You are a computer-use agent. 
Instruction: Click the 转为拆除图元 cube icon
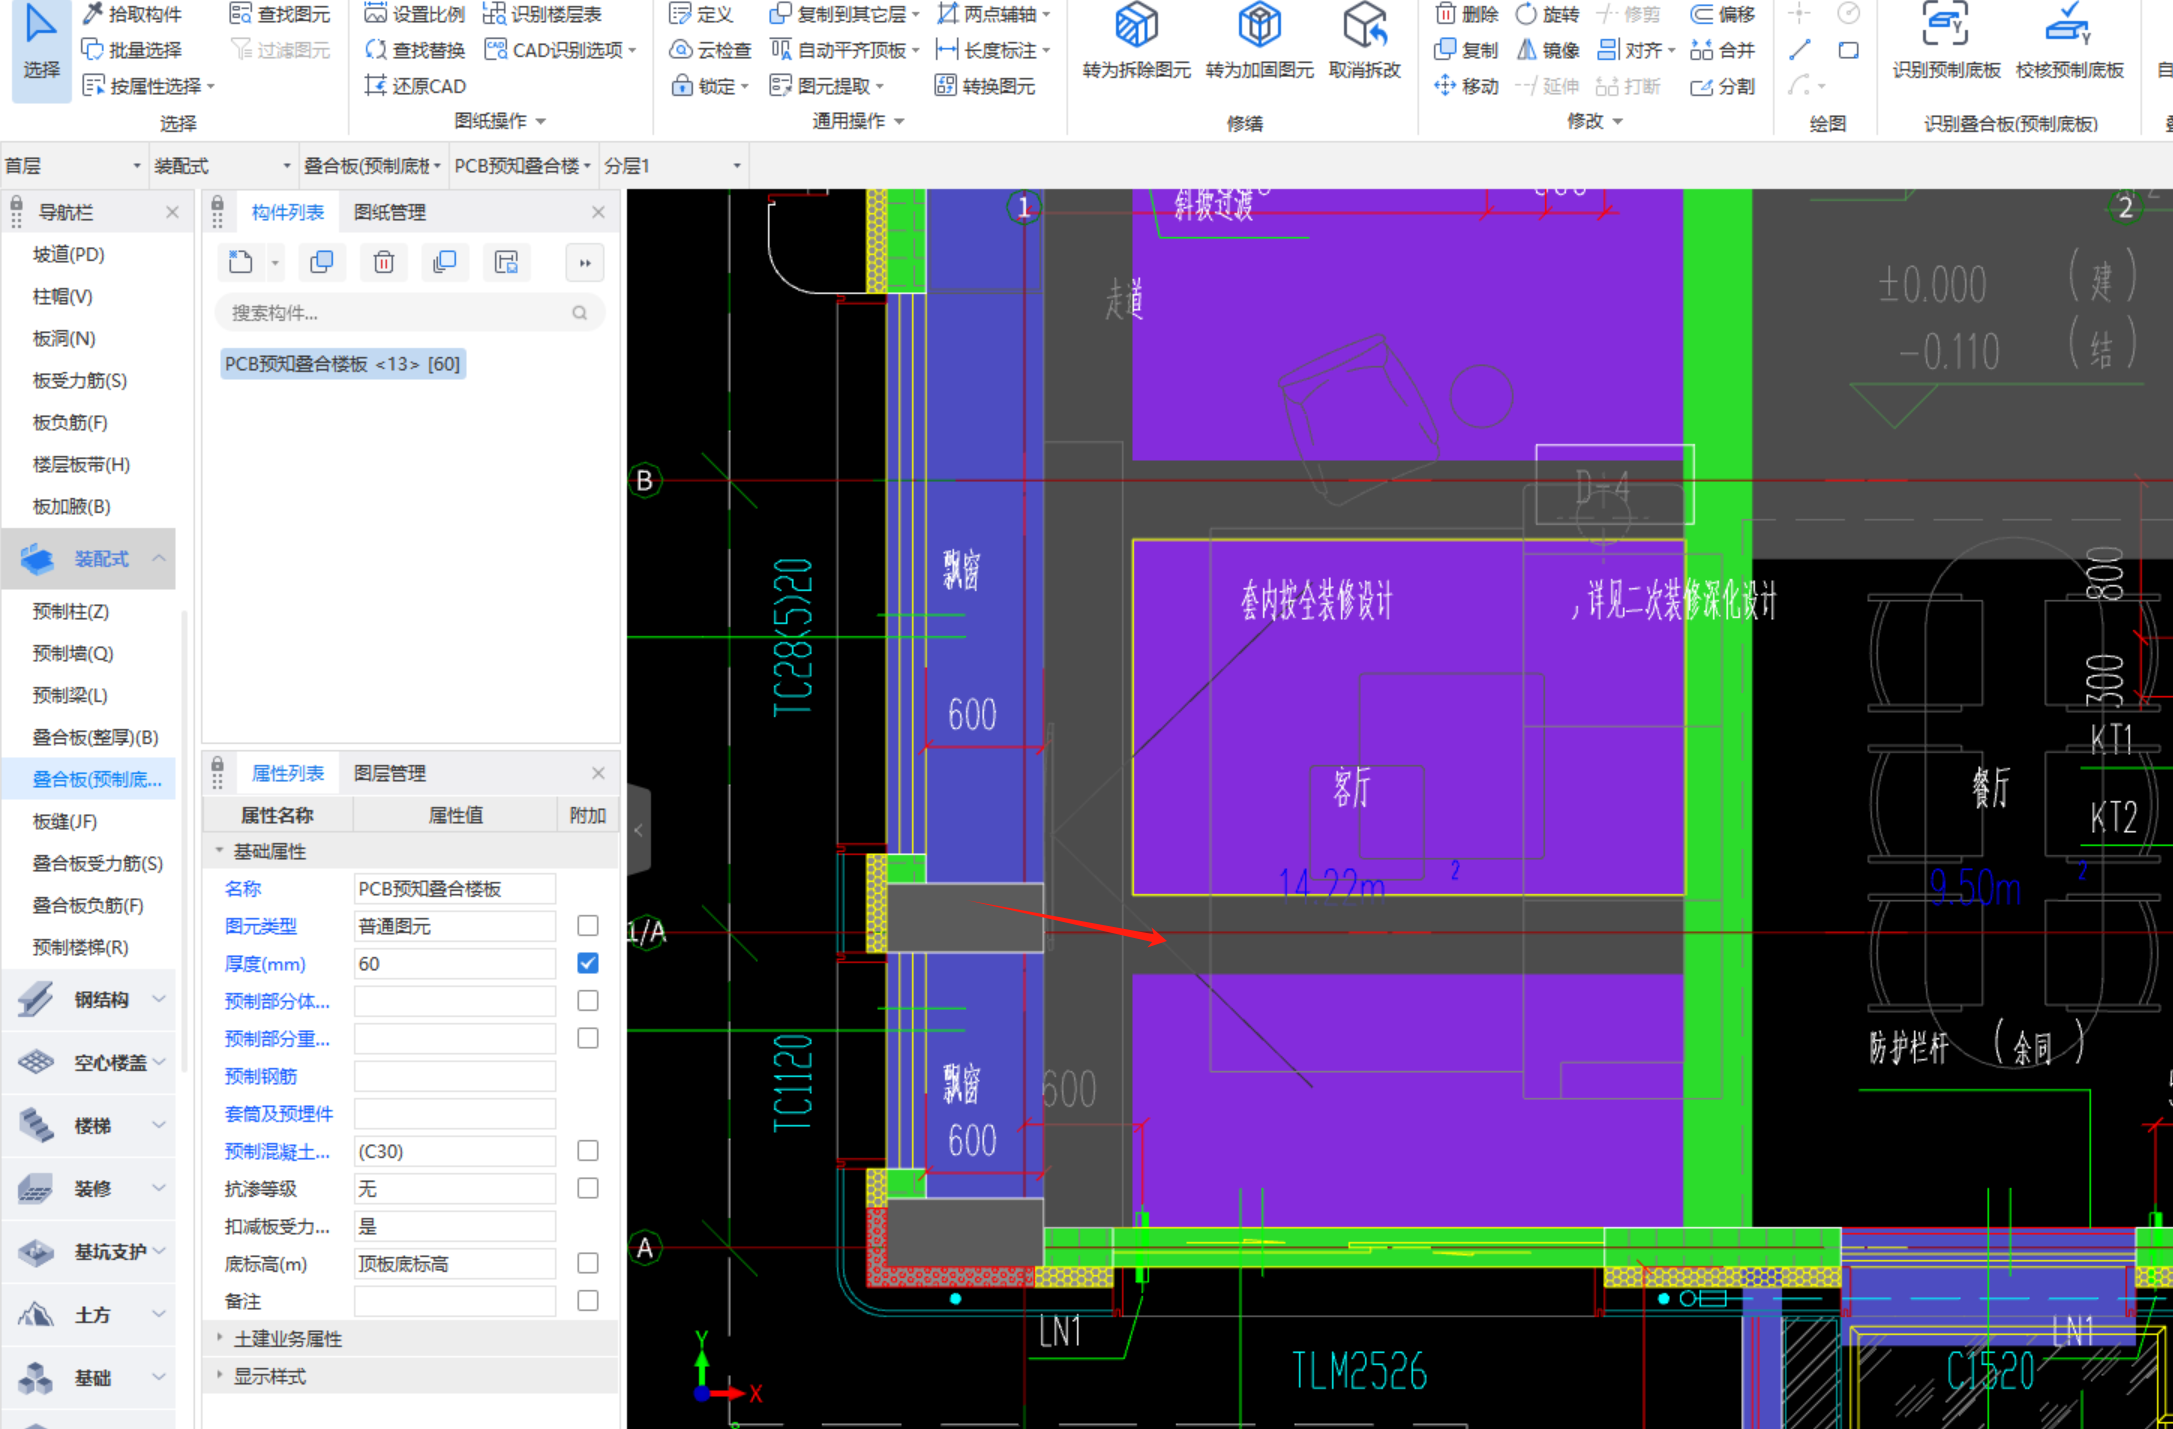[x=1136, y=26]
